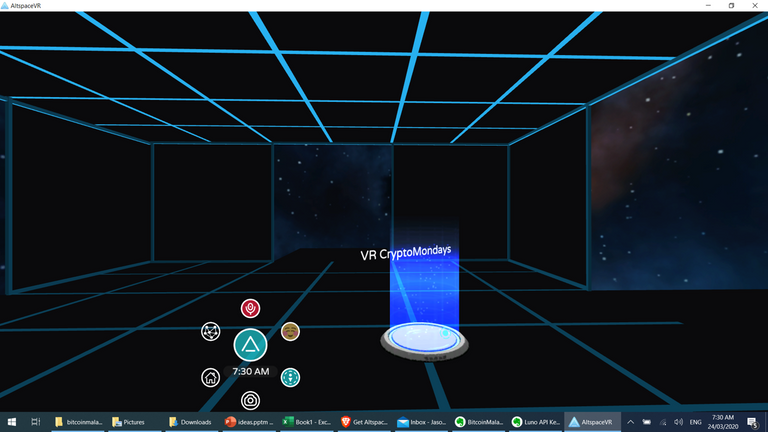Switch to the bitcoinmala folder taskbar item
Screen dimensions: 768x432
(78, 422)
